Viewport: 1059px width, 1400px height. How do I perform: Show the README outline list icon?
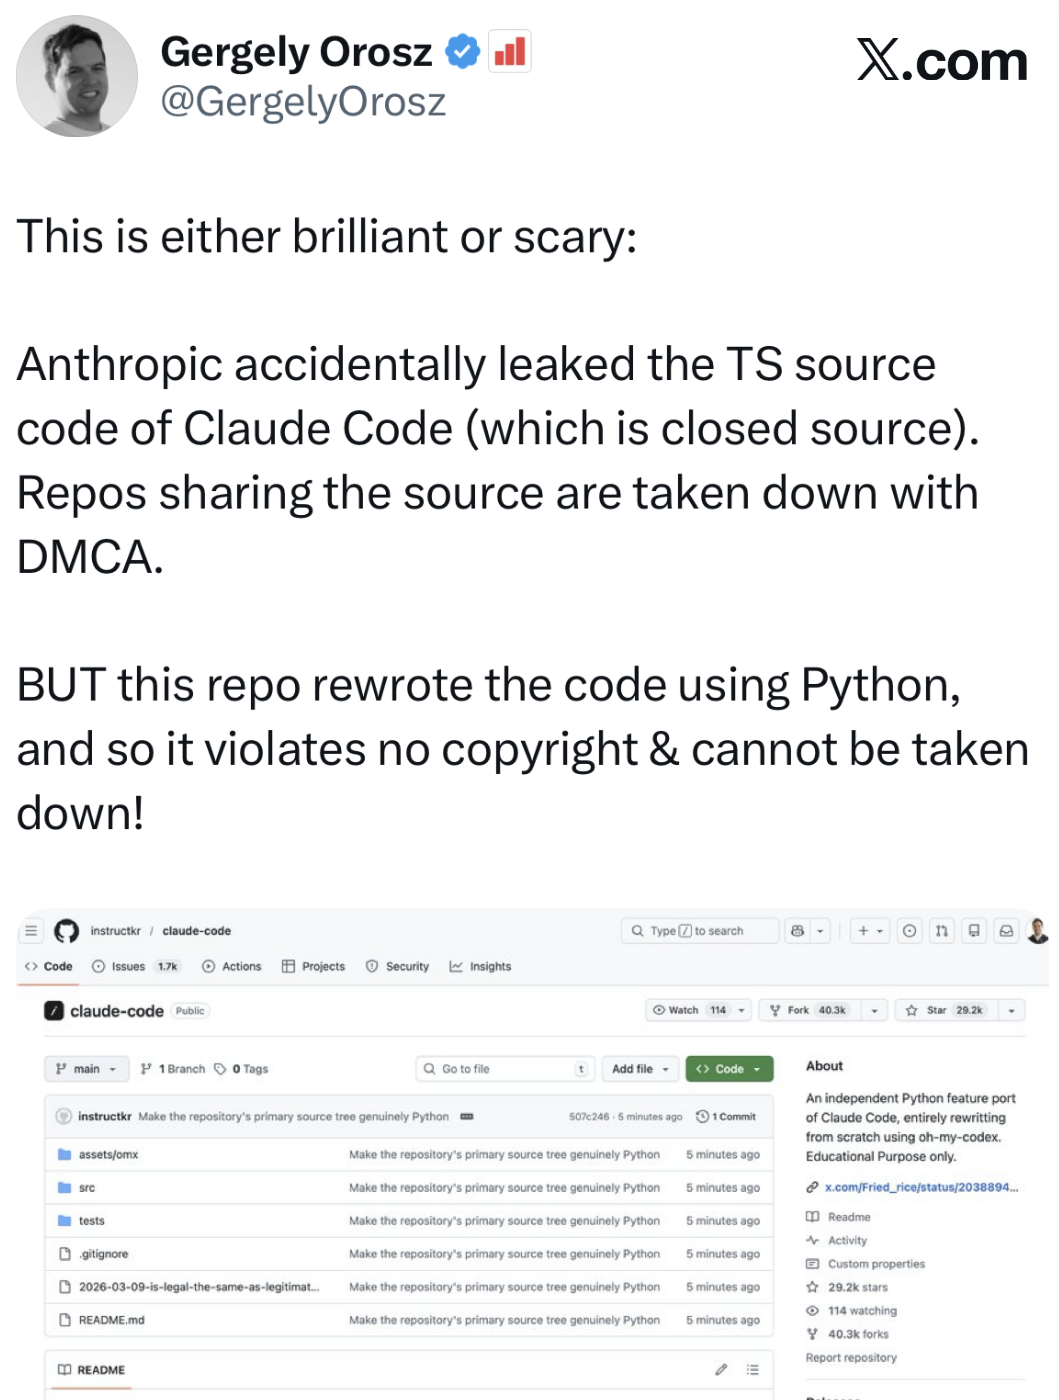point(753,1369)
